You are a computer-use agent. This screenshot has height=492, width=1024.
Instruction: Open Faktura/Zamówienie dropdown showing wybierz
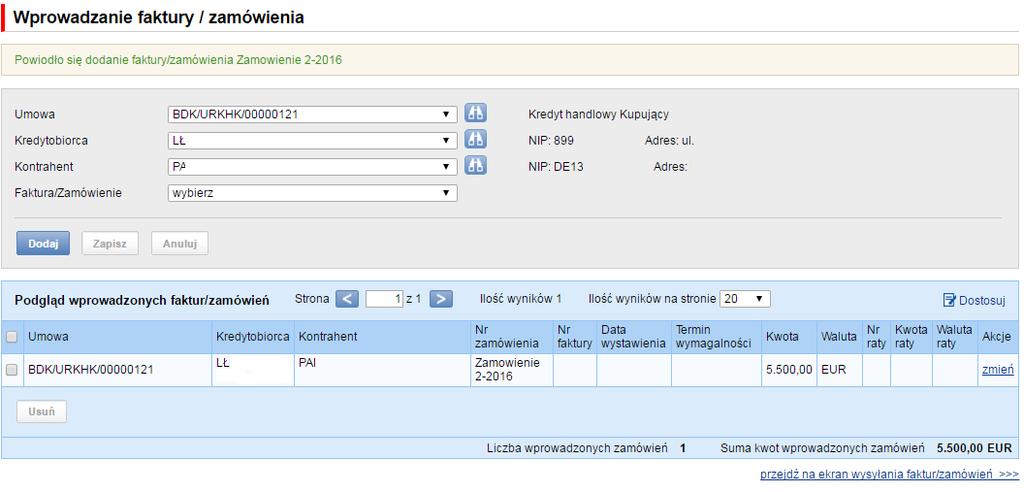[312, 193]
